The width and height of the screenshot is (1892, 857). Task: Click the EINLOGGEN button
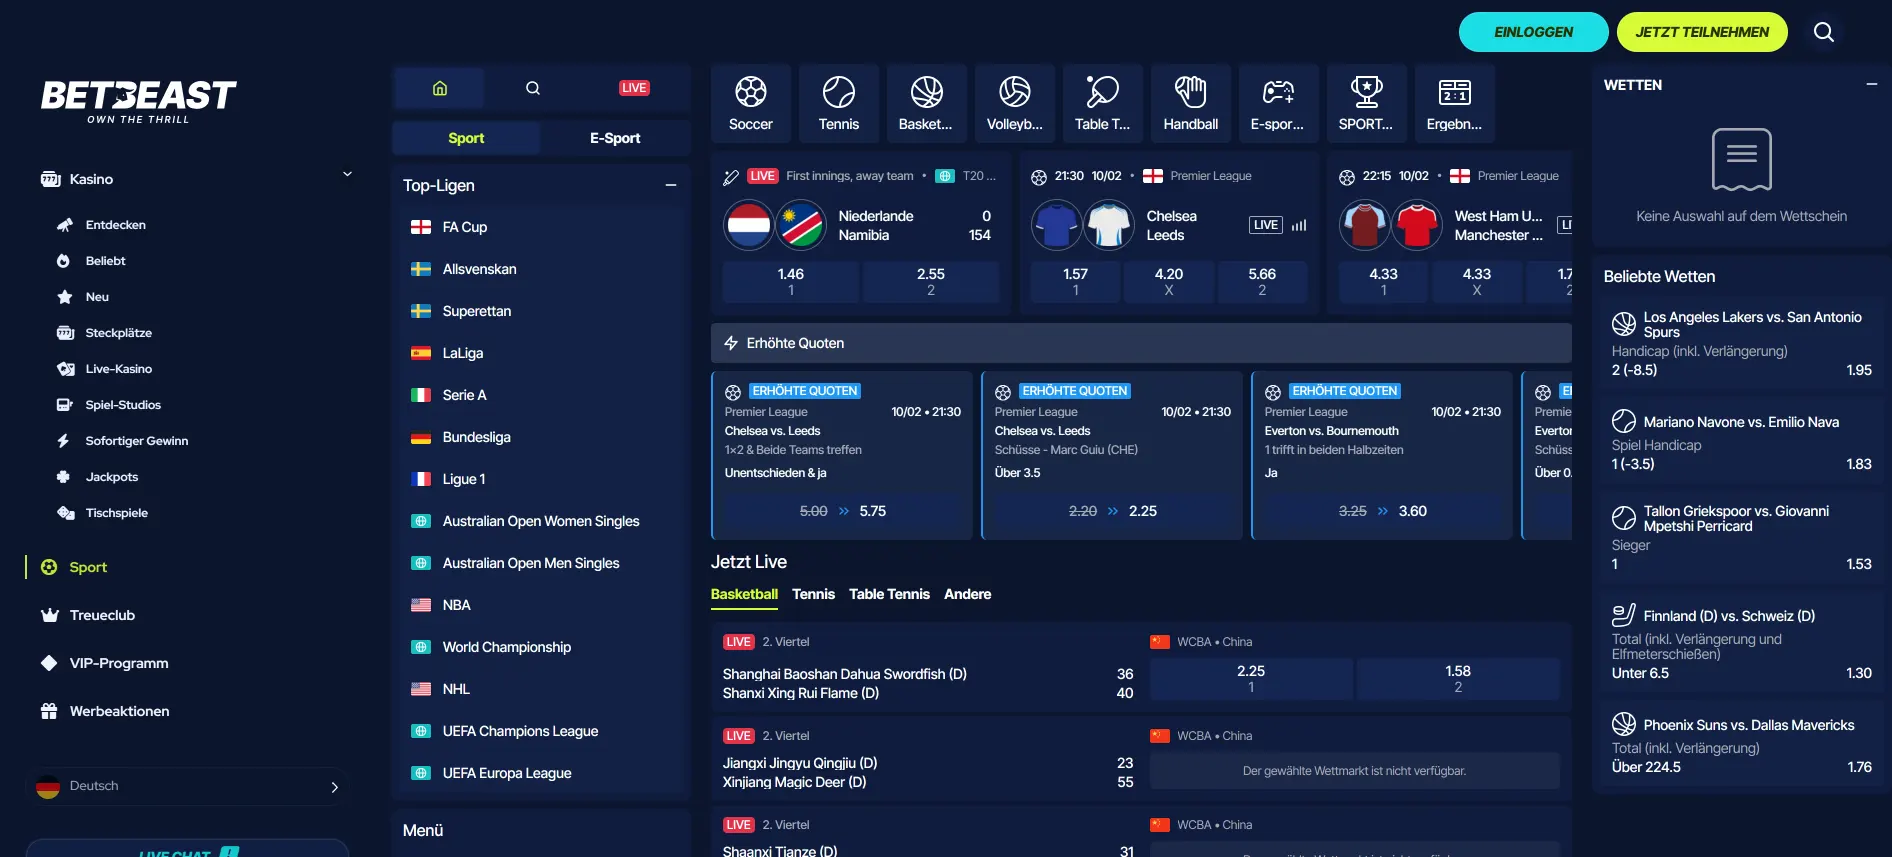coord(1533,32)
